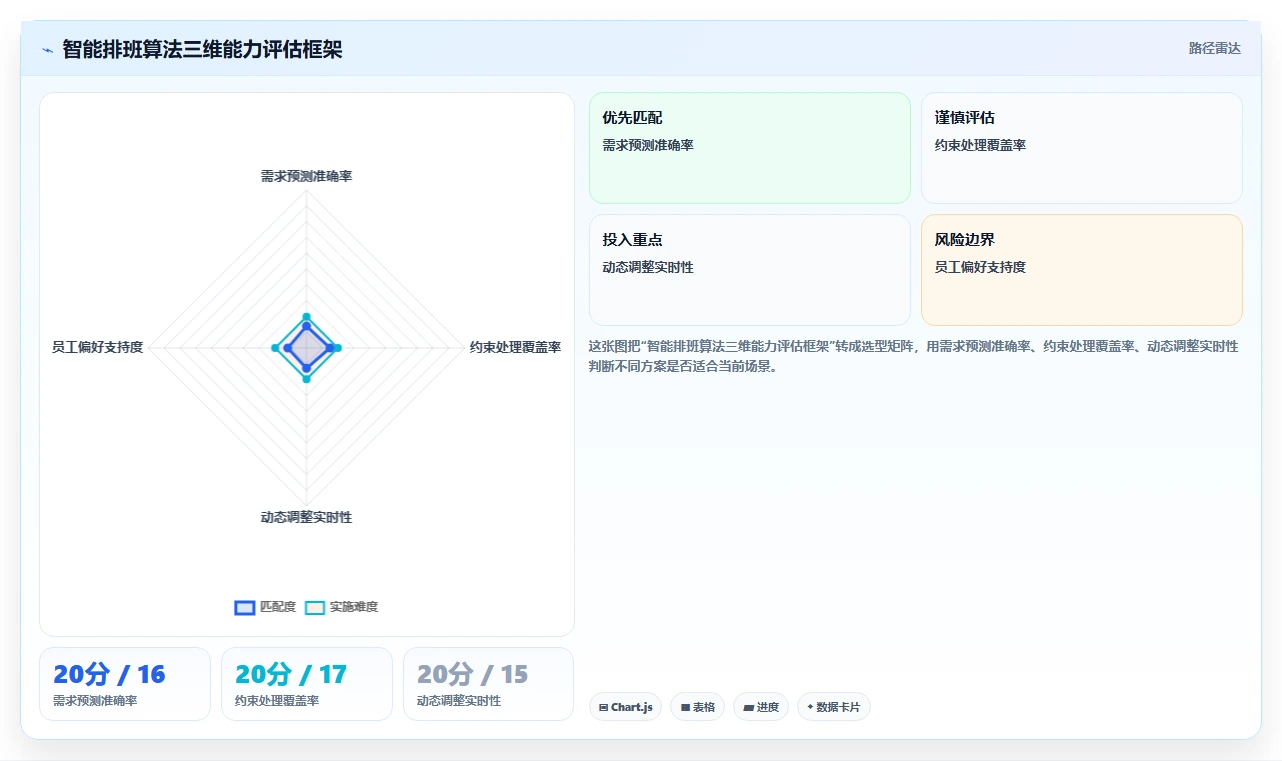
Task: Click radar axis label 约束处理覆盖率
Action: coord(515,347)
